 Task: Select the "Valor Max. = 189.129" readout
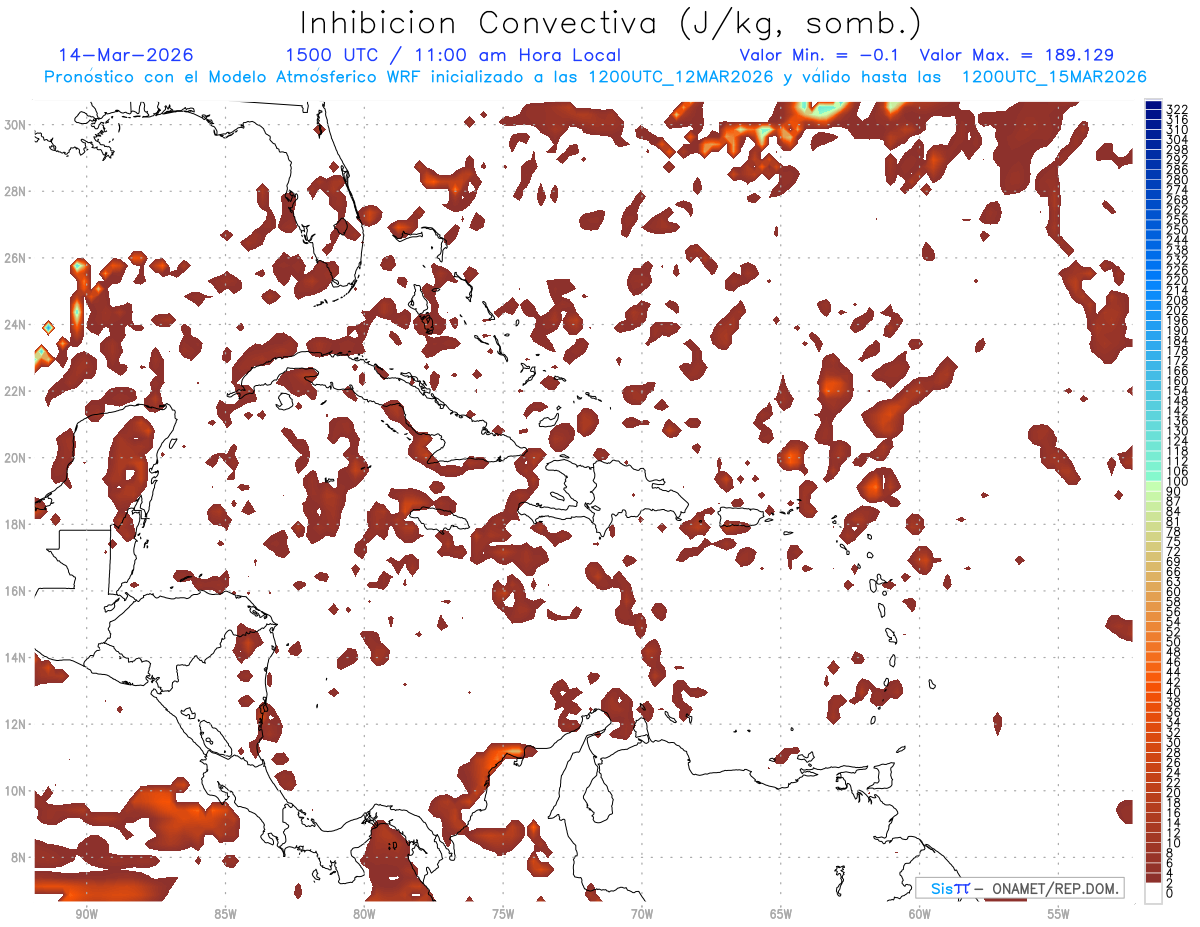pyautogui.click(x=1017, y=56)
